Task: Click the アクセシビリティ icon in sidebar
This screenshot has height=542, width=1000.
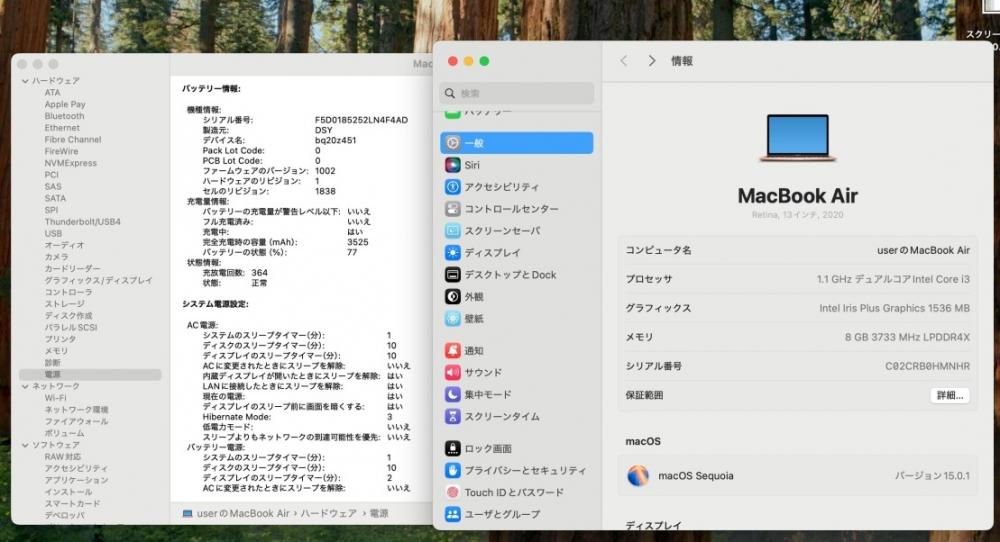Action: click(x=453, y=187)
